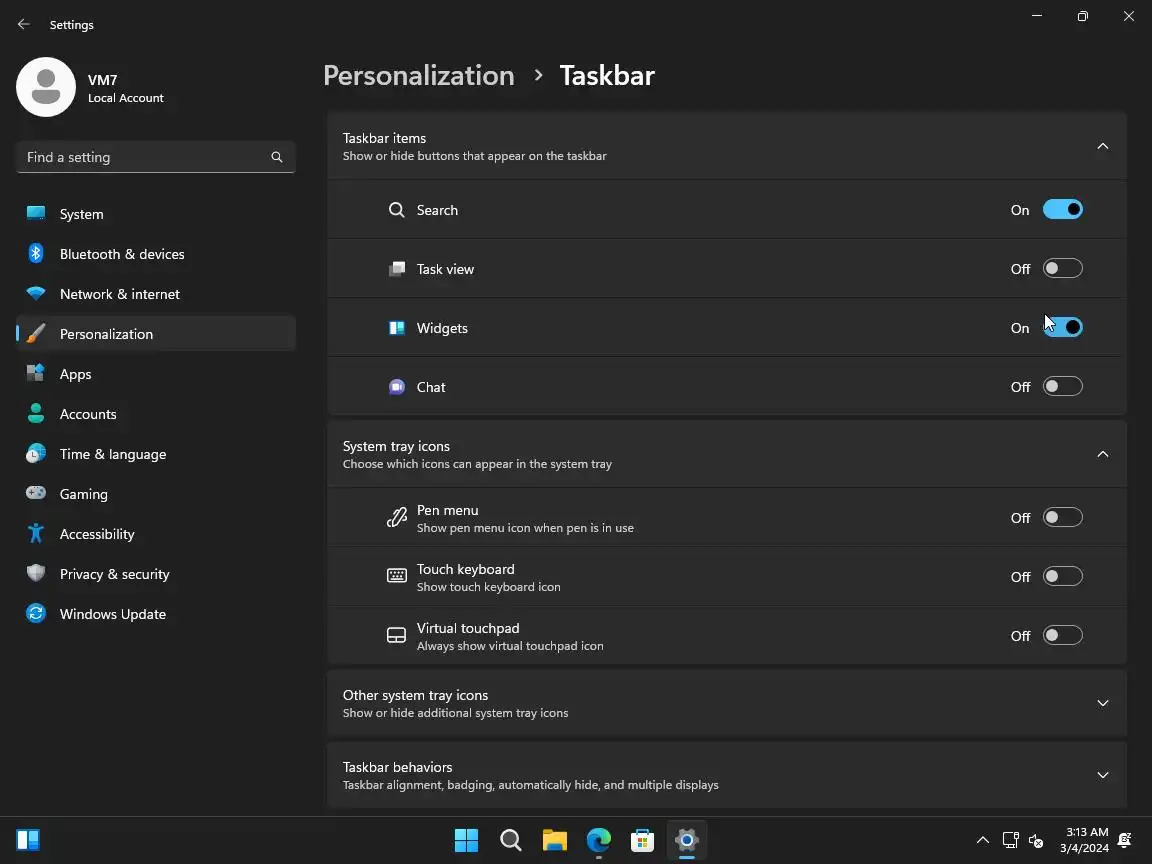This screenshot has width=1152, height=864.
Task: Click the purple Chat icon in the list
Action: (x=397, y=386)
